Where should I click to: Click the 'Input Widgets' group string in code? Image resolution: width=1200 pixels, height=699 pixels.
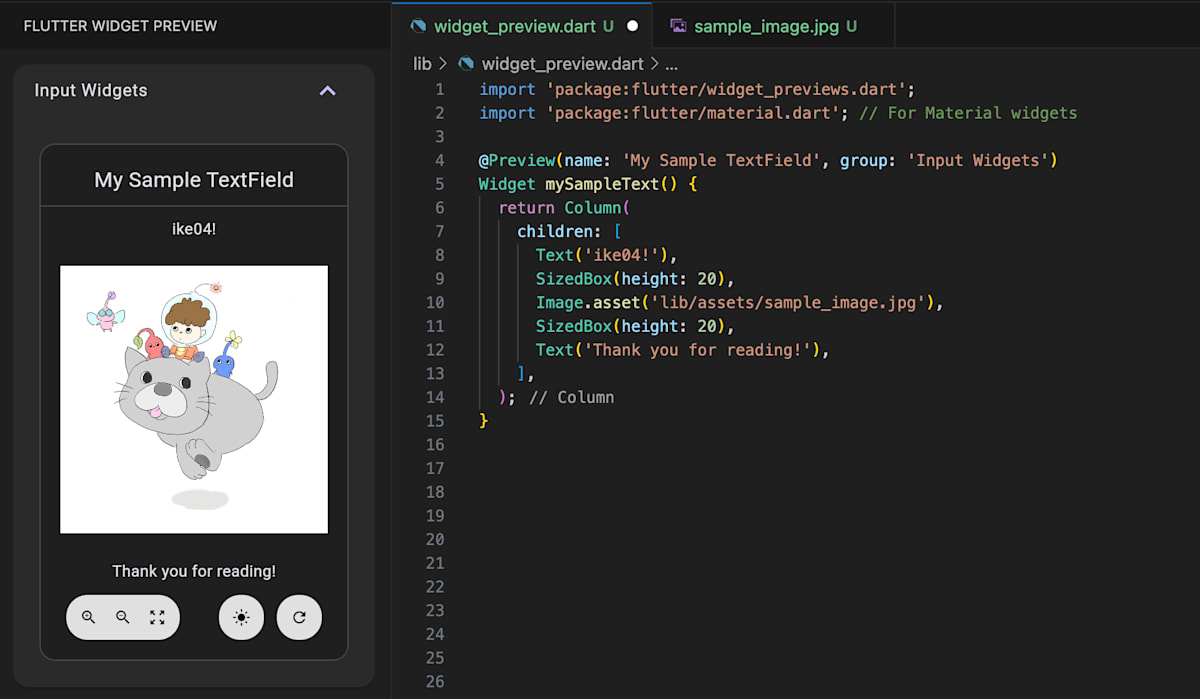[978, 160]
